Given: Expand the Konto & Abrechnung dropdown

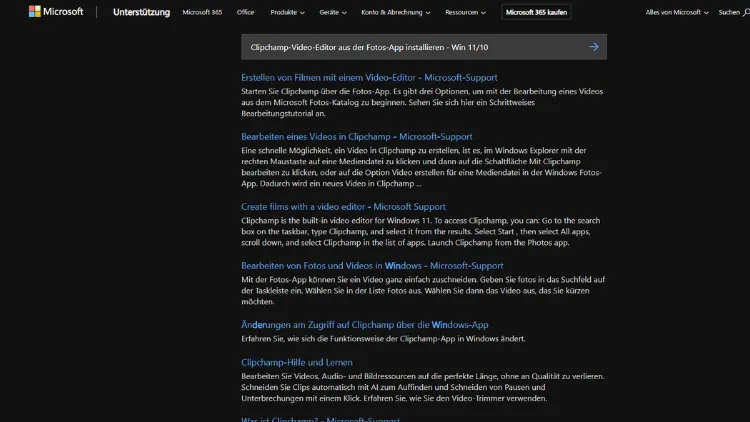Looking at the screenshot, I should pyautogui.click(x=396, y=12).
